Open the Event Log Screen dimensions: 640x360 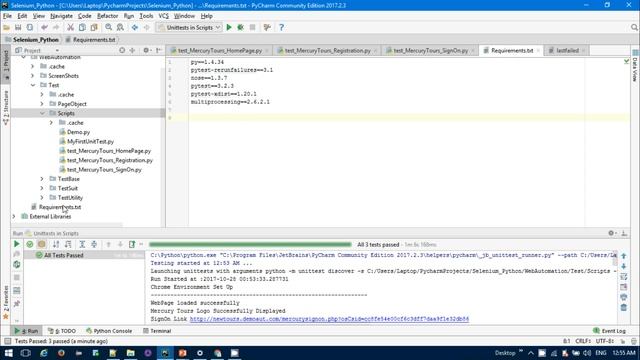609,331
